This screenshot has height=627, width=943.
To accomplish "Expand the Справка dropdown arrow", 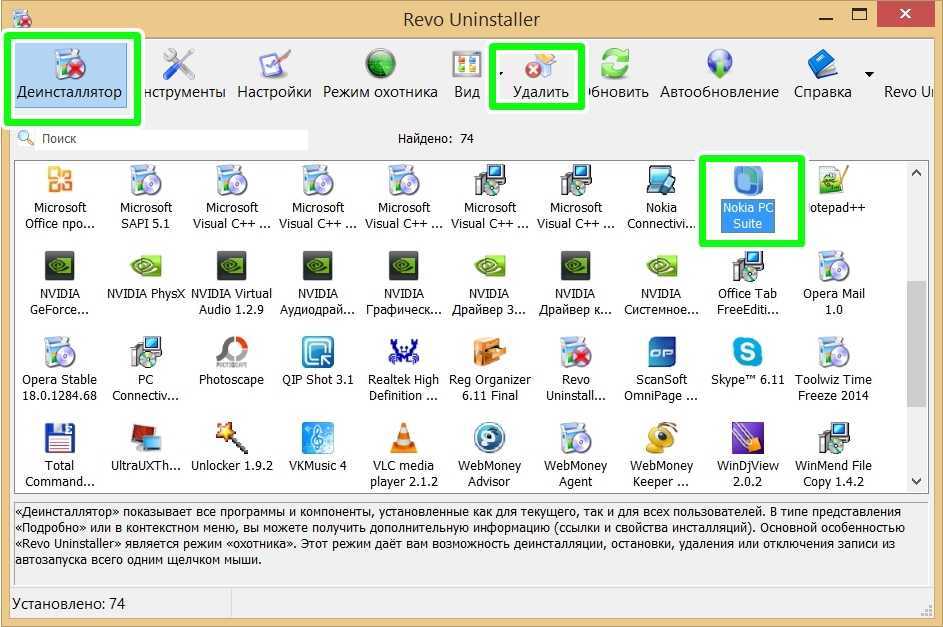I will pos(869,73).
